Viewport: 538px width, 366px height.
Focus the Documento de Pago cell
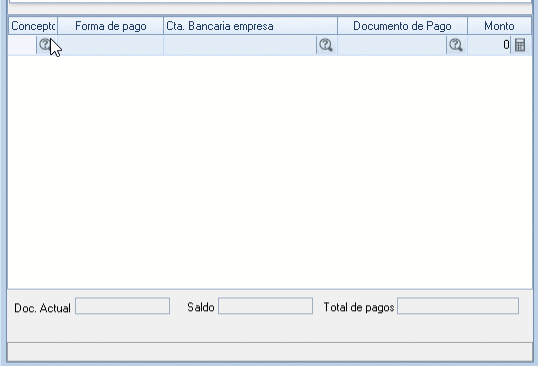tap(392, 45)
